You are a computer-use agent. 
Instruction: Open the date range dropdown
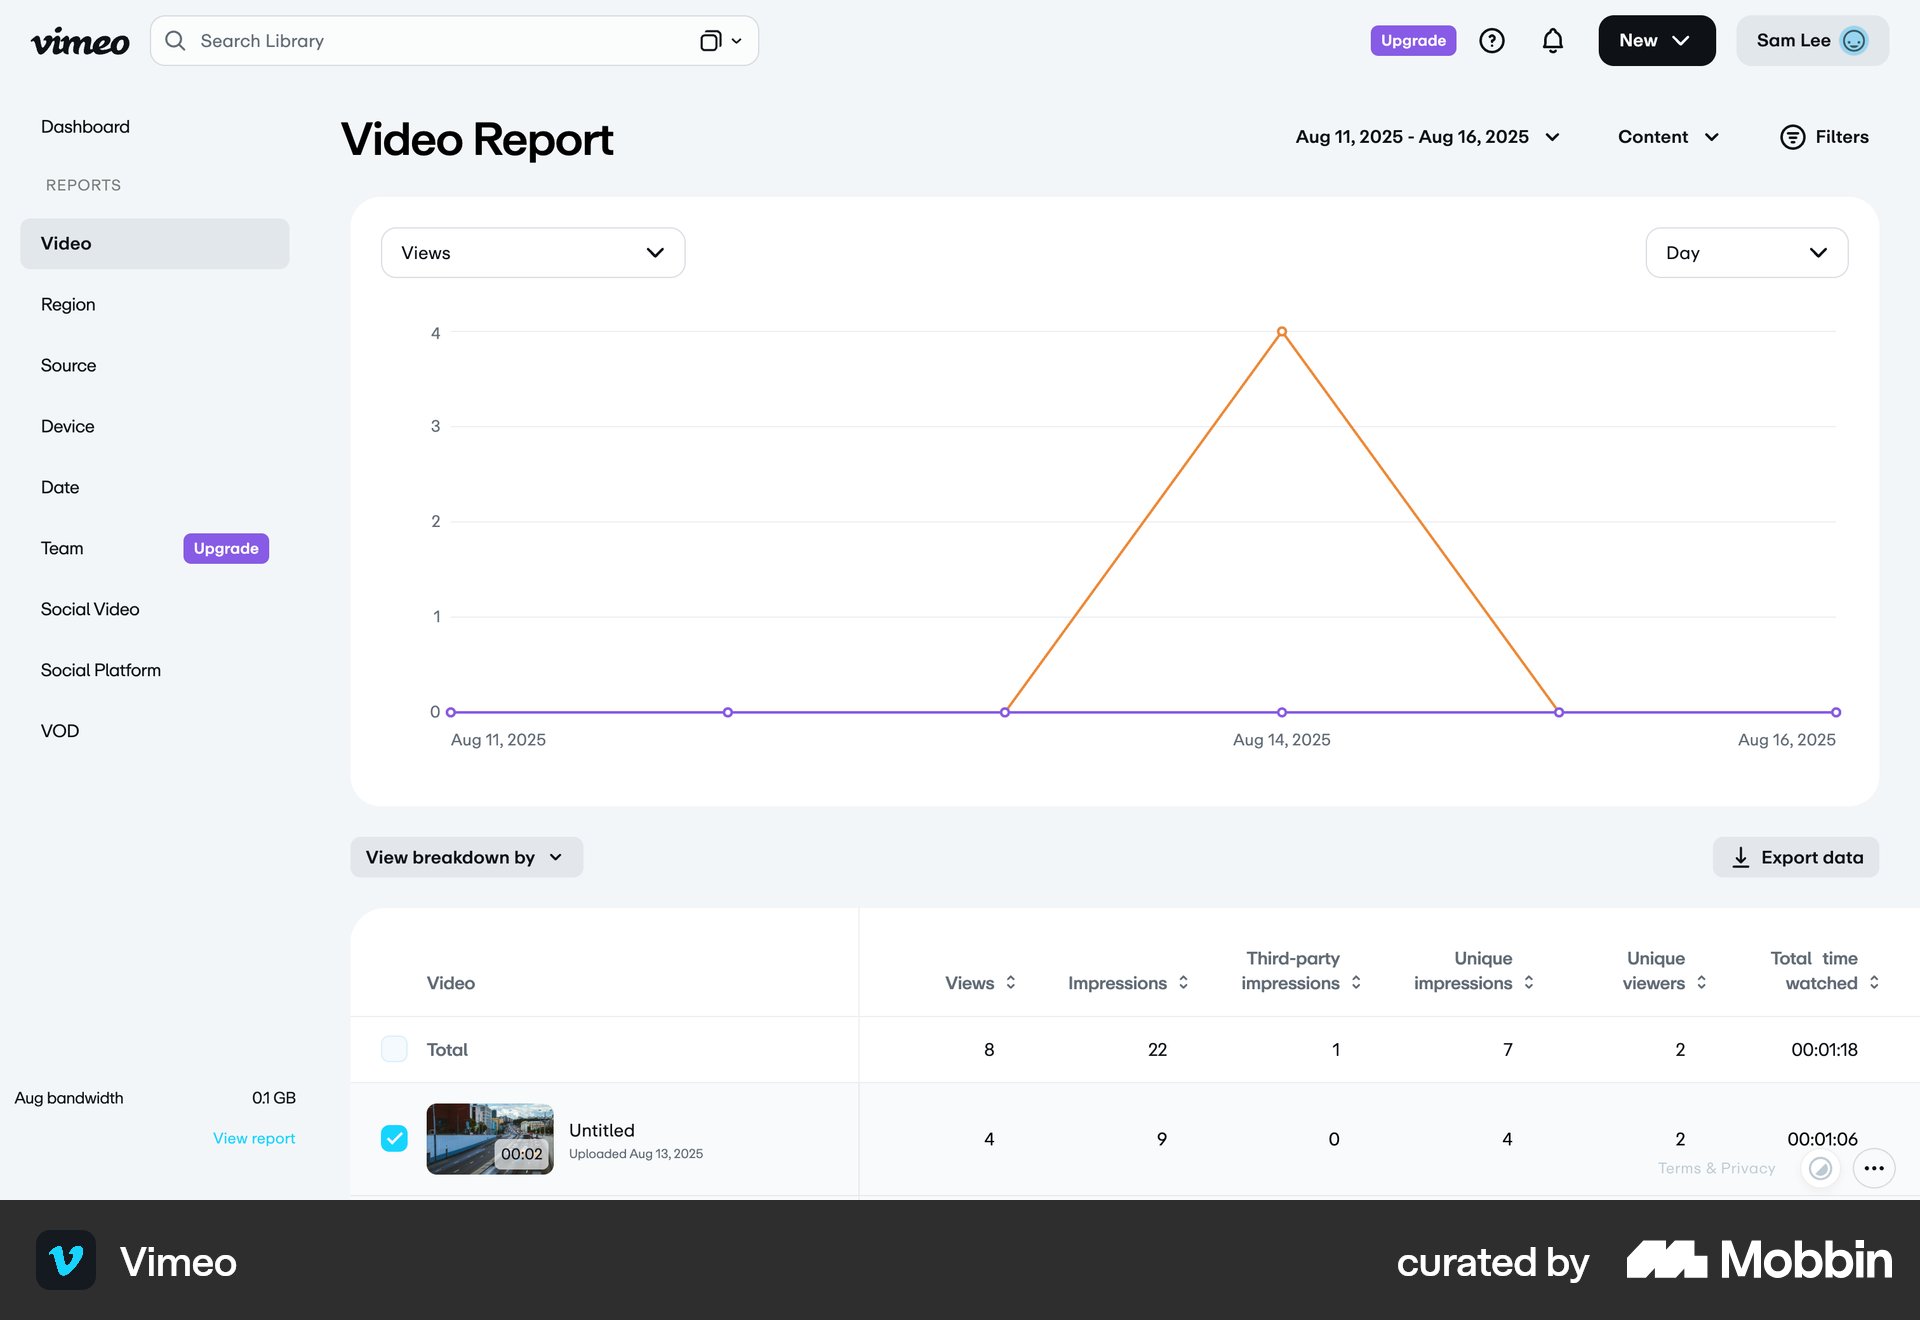tap(1428, 137)
